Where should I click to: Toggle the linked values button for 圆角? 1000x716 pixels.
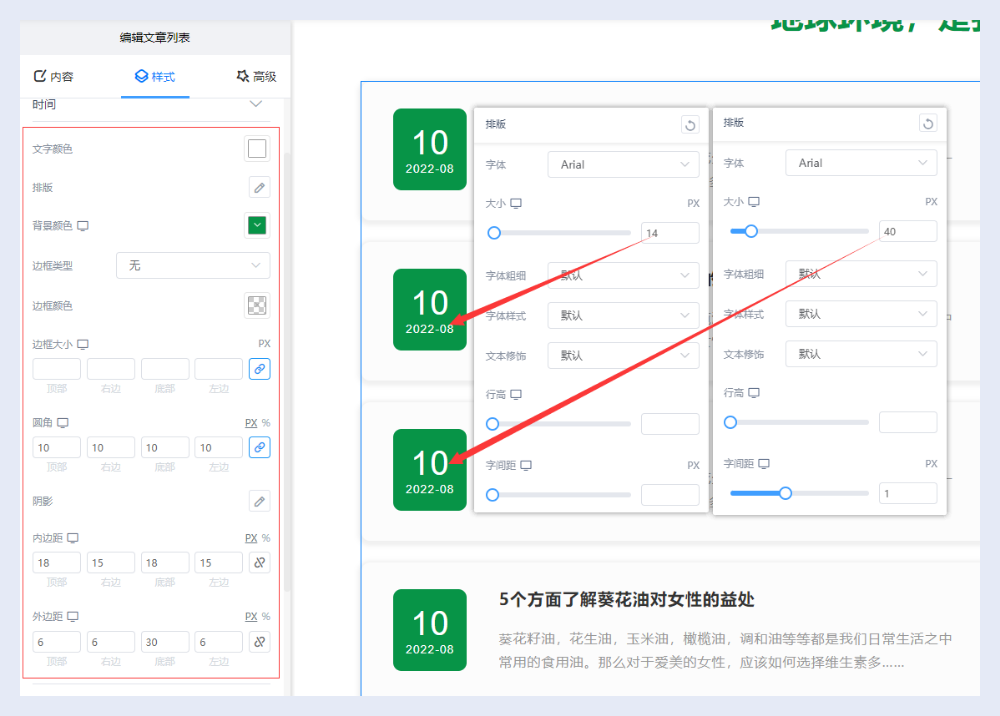259,447
